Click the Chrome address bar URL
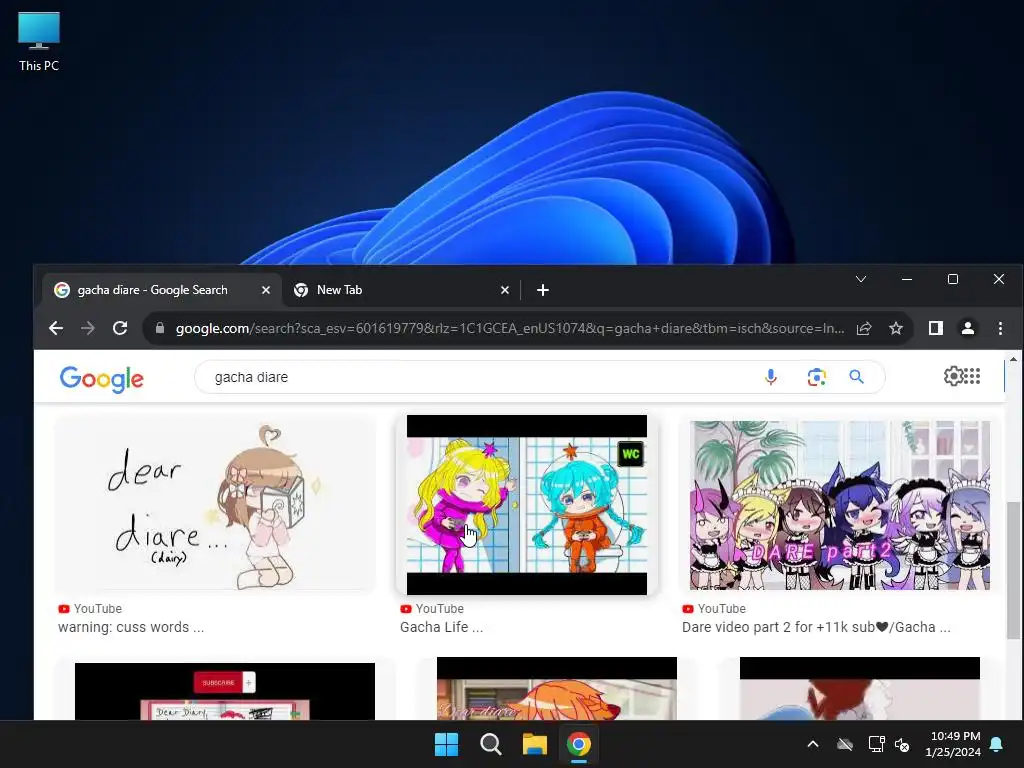The height and width of the screenshot is (768, 1024). tap(510, 328)
